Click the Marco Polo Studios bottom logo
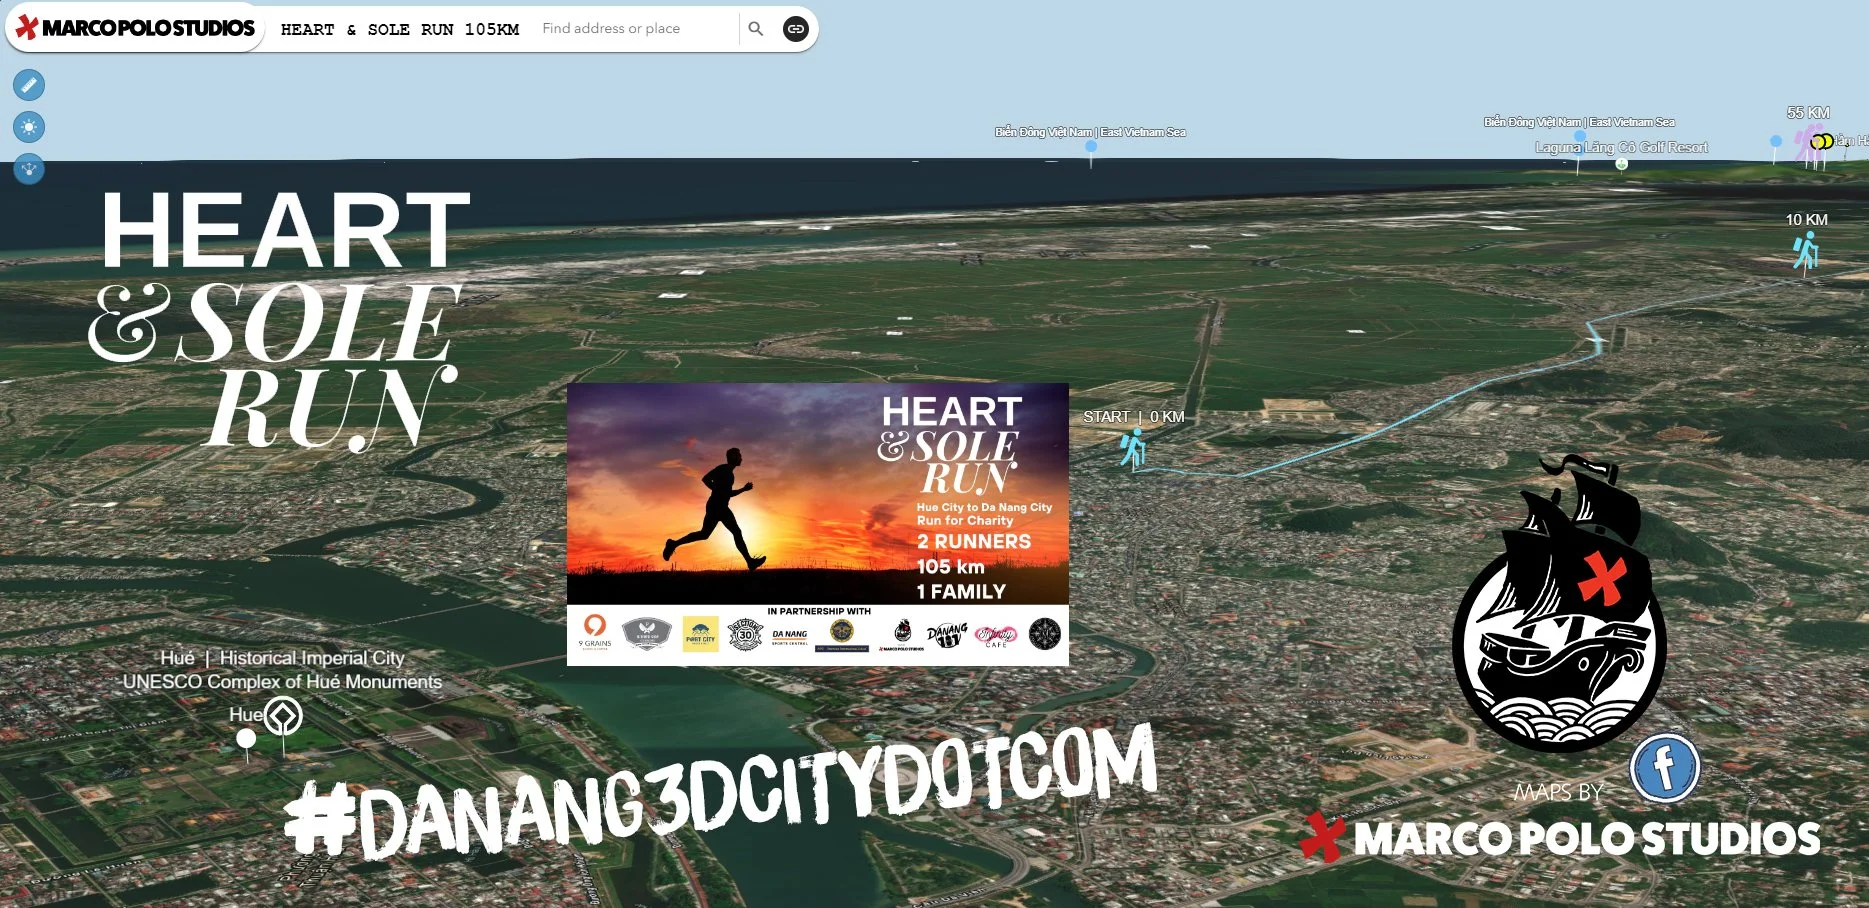This screenshot has height=908, width=1869. pos(1560,837)
